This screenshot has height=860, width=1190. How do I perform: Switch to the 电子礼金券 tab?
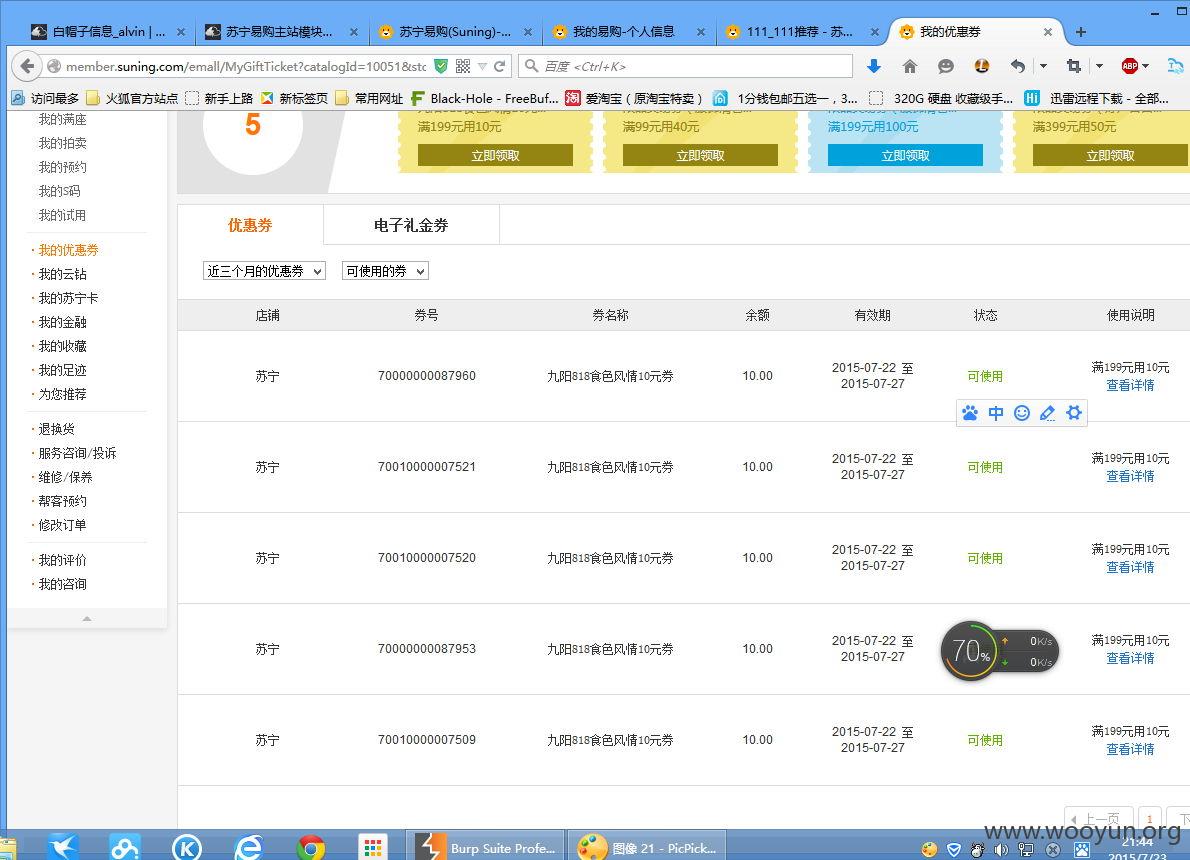click(x=411, y=225)
